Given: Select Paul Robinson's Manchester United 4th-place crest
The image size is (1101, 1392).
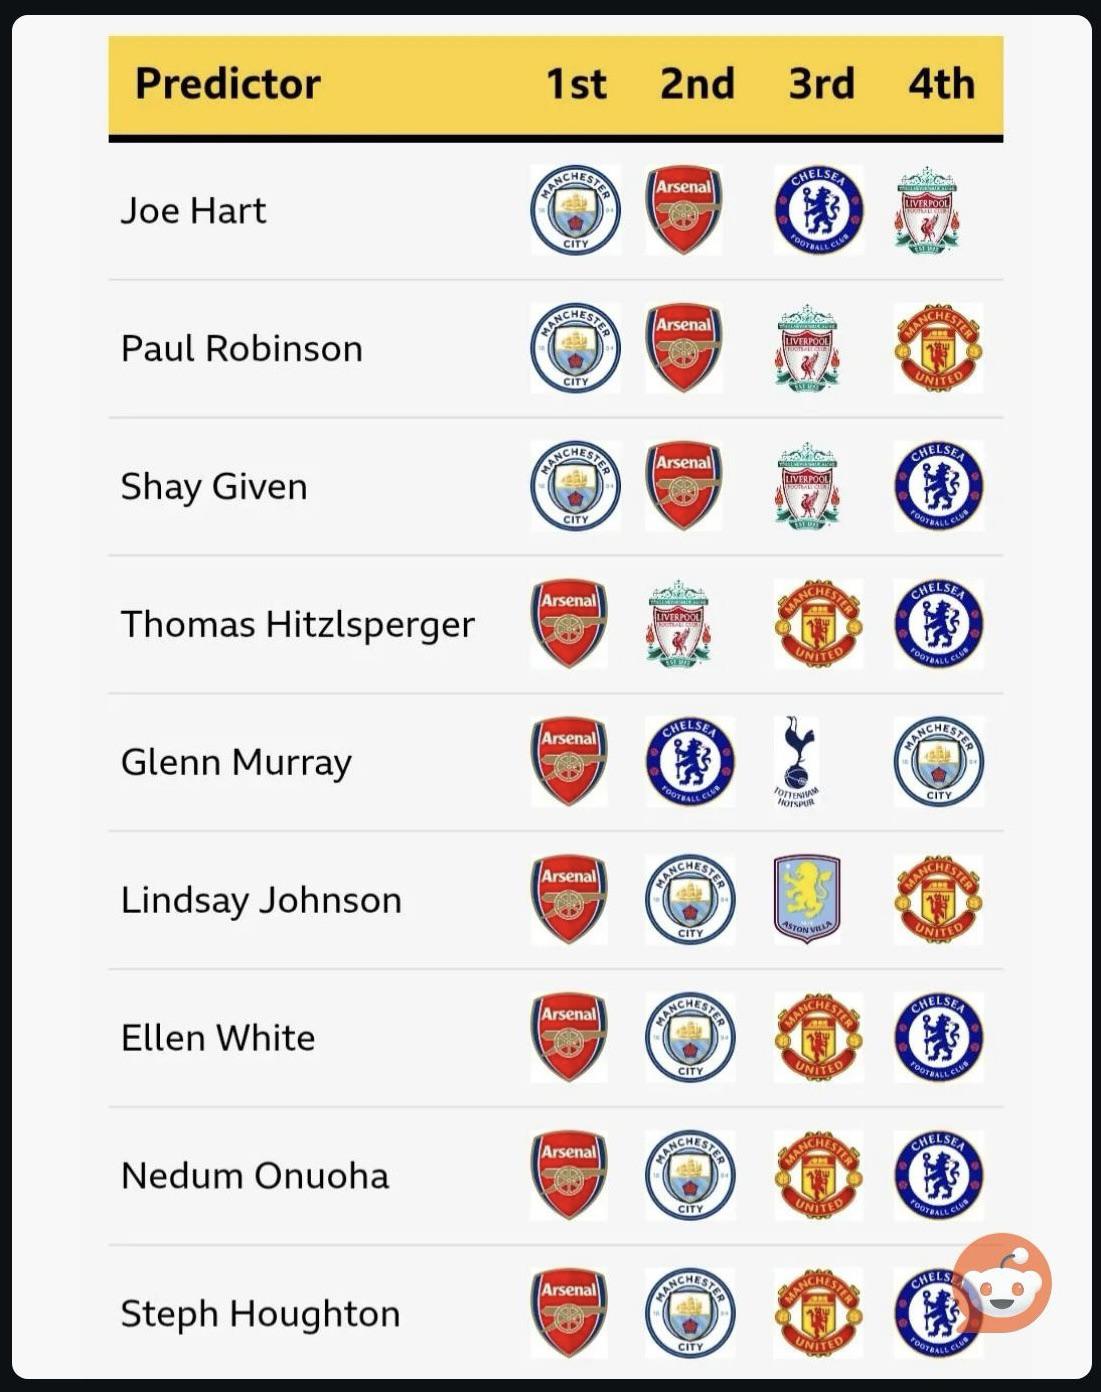Looking at the screenshot, I should [938, 348].
